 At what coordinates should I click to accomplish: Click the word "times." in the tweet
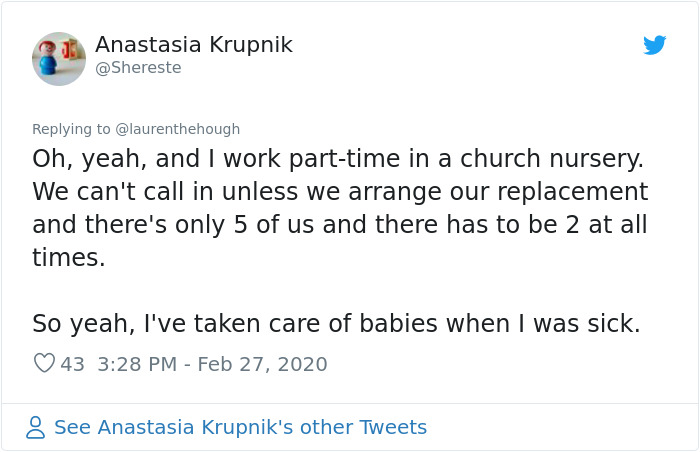(x=68, y=257)
